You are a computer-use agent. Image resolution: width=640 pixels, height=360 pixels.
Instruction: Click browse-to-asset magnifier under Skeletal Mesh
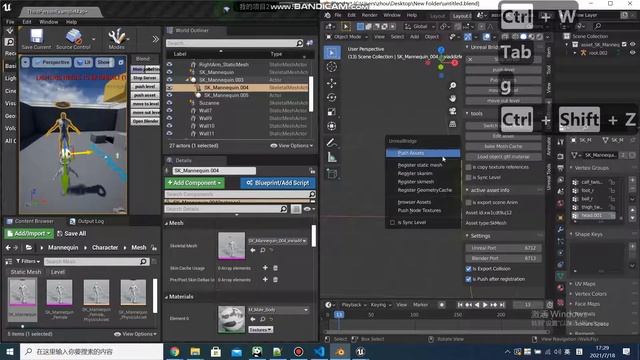pos(262,250)
